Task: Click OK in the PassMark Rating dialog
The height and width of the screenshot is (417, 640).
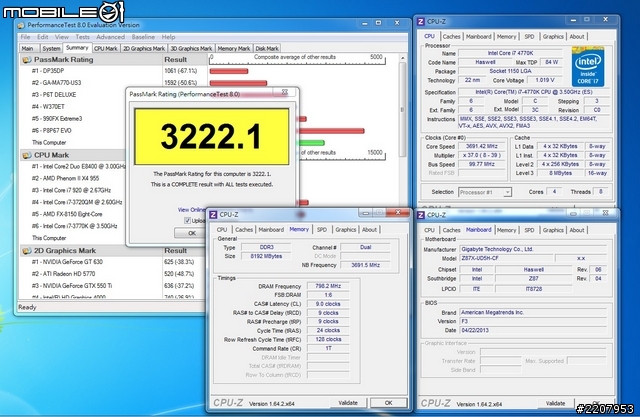Action: point(192,233)
